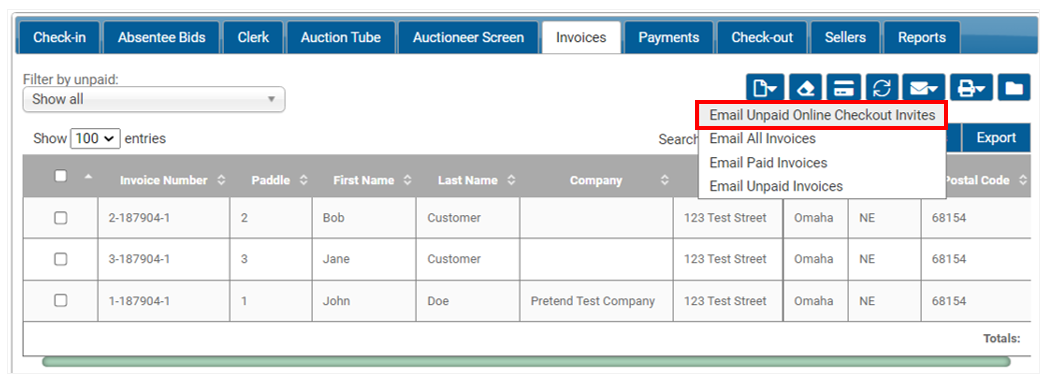Open the Auction Tube tab
Screen dimensions: 1046x385
(341, 37)
